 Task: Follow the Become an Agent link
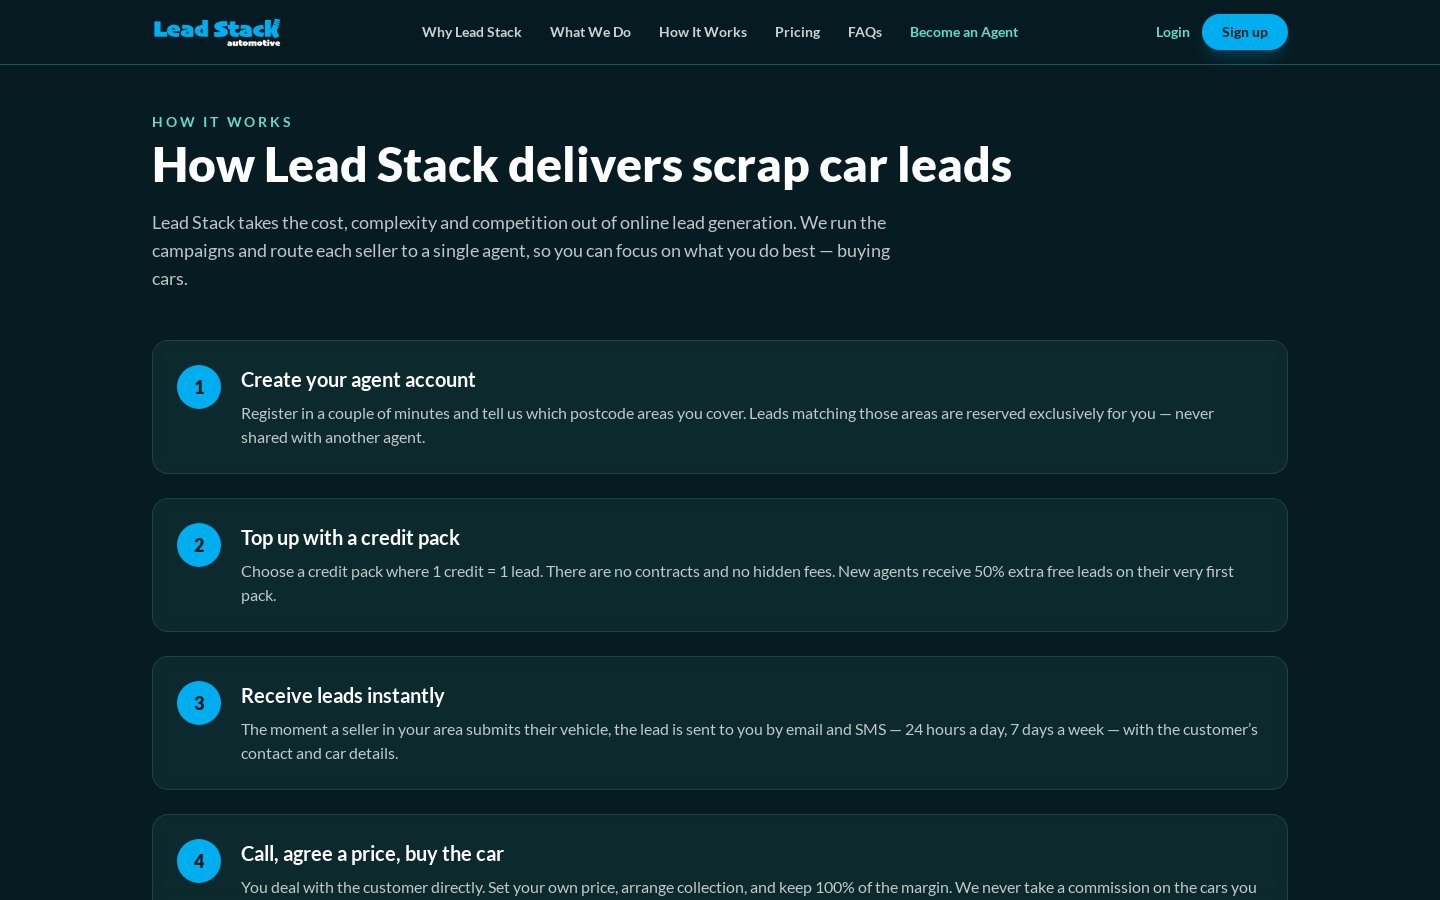[x=964, y=32]
